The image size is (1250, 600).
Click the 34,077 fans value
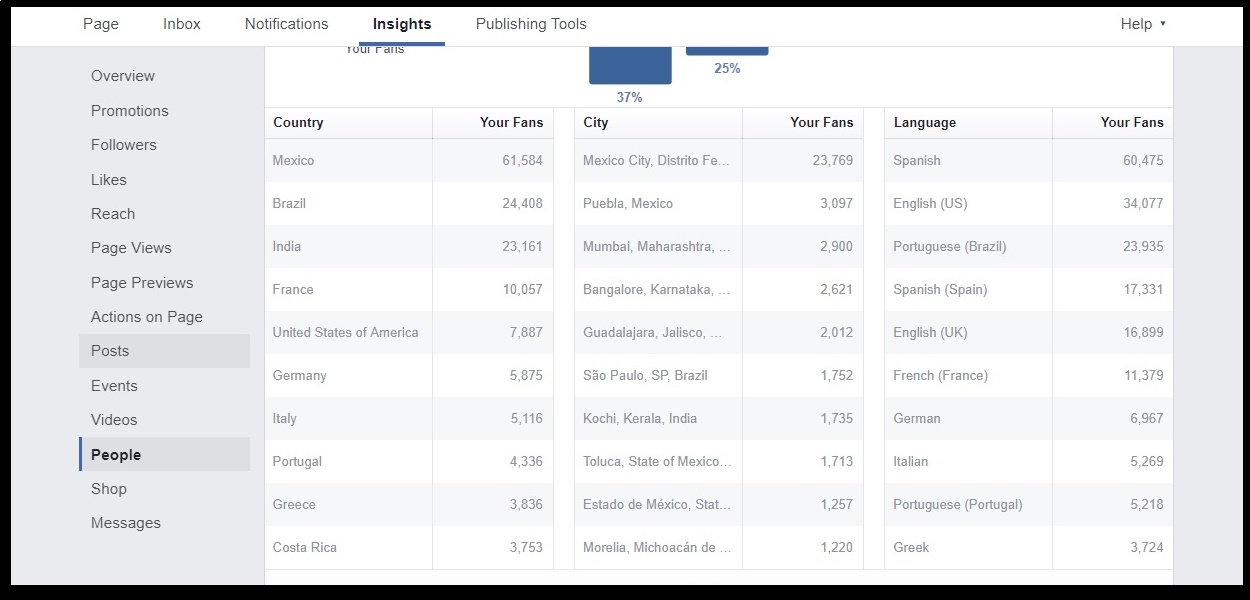pyautogui.click(x=1143, y=203)
